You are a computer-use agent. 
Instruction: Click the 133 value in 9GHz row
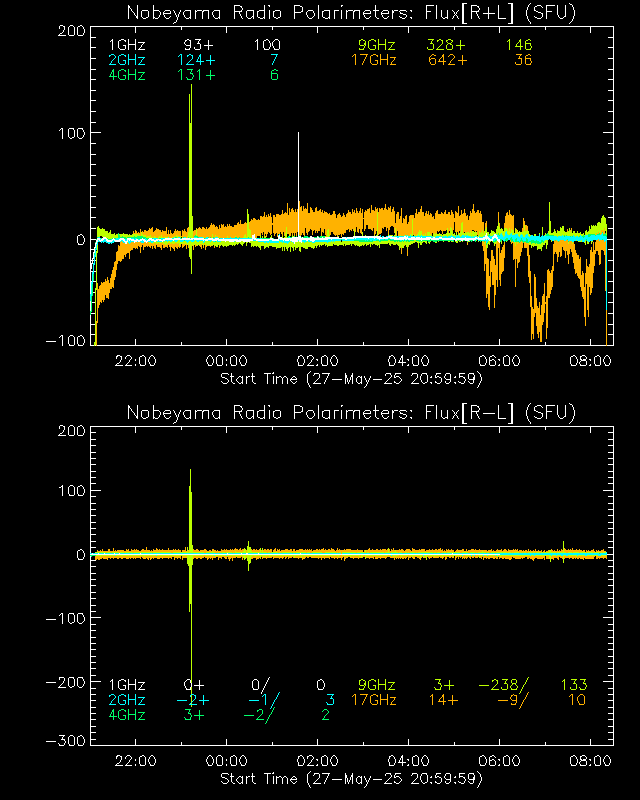pos(574,685)
